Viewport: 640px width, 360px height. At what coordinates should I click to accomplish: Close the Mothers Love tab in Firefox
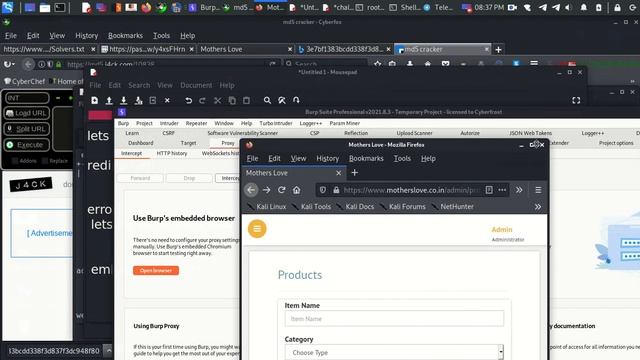point(338,173)
